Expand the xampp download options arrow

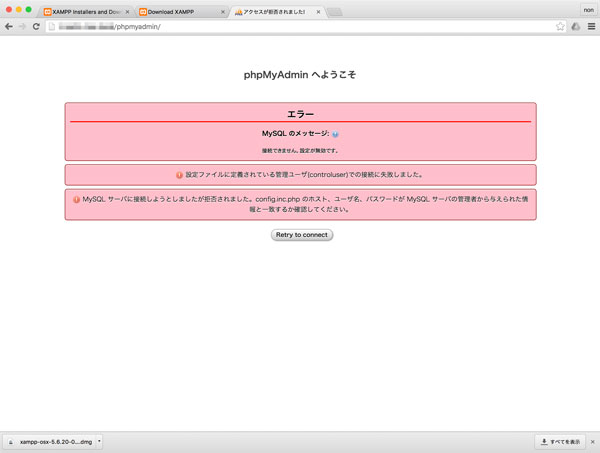point(99,442)
